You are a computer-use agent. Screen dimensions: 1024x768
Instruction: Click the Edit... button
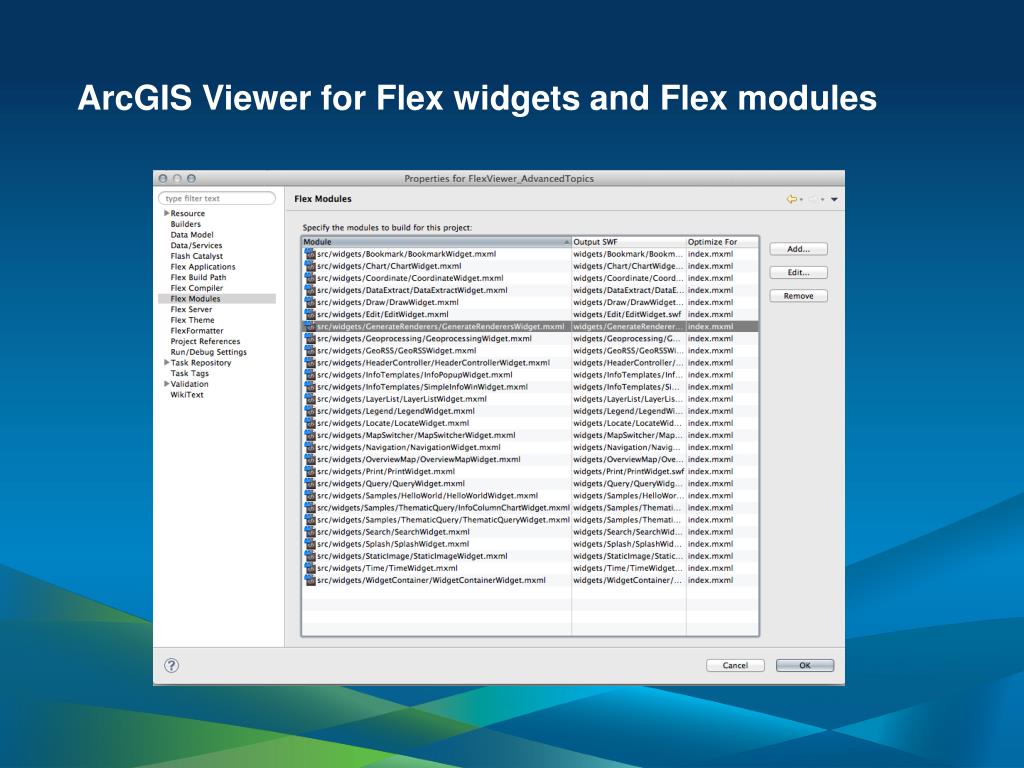point(798,272)
